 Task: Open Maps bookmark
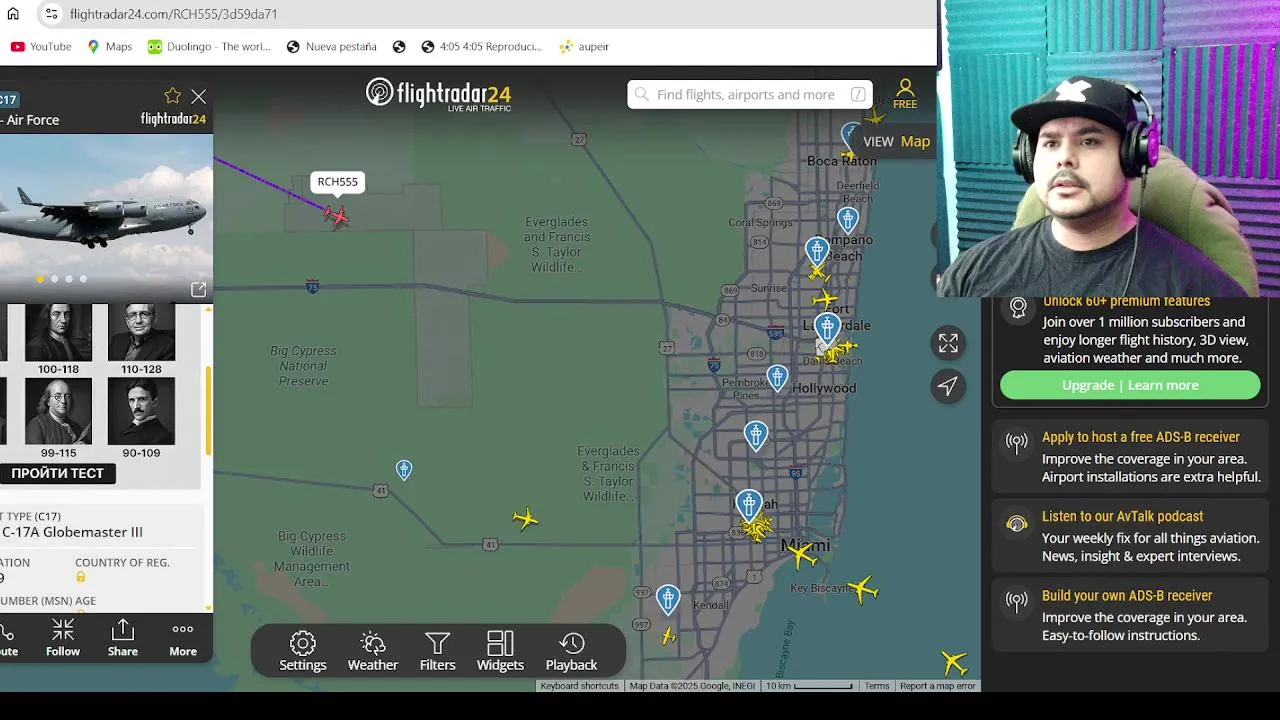(x=110, y=46)
